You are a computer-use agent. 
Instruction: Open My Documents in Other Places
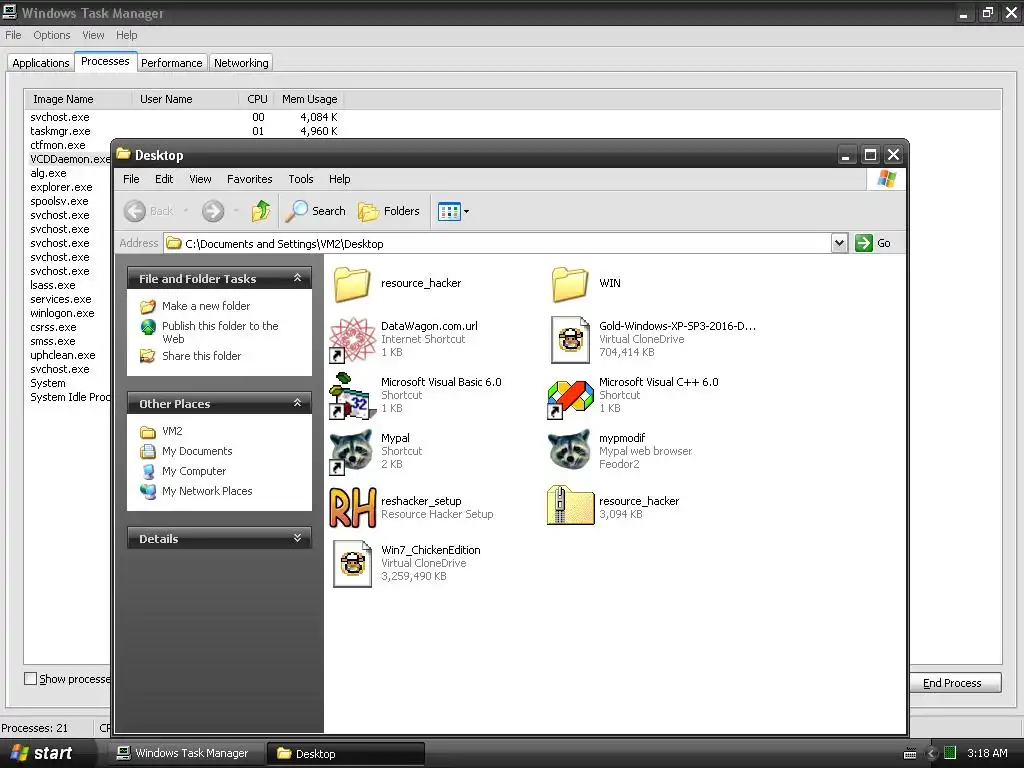point(197,451)
